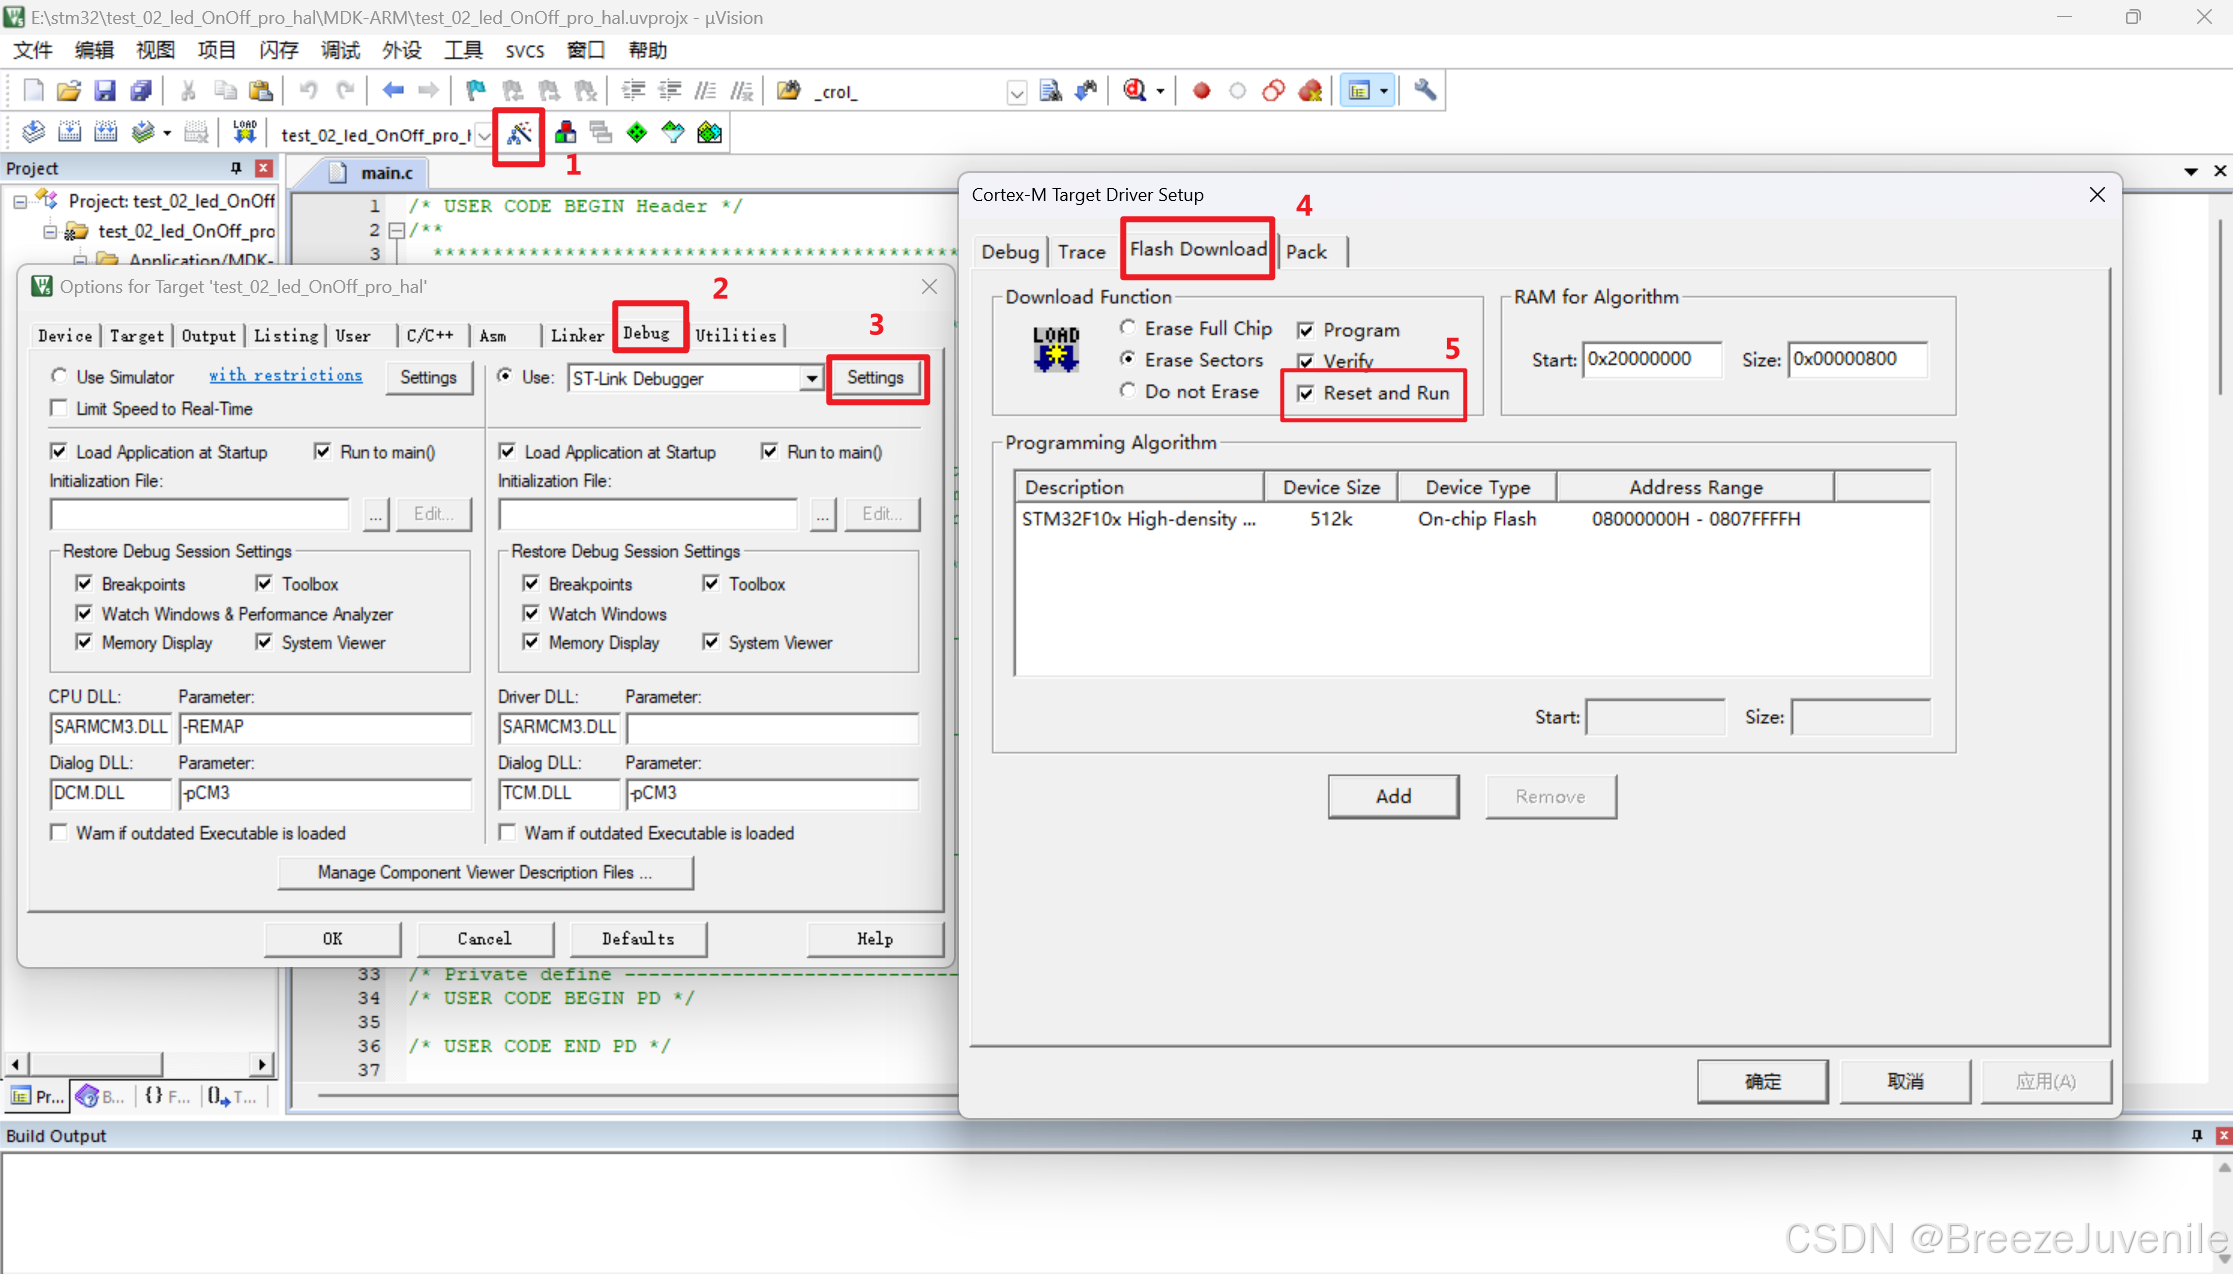This screenshot has height=1274, width=2233.
Task: Select the Use Simulator radio option
Action: [x=60, y=377]
